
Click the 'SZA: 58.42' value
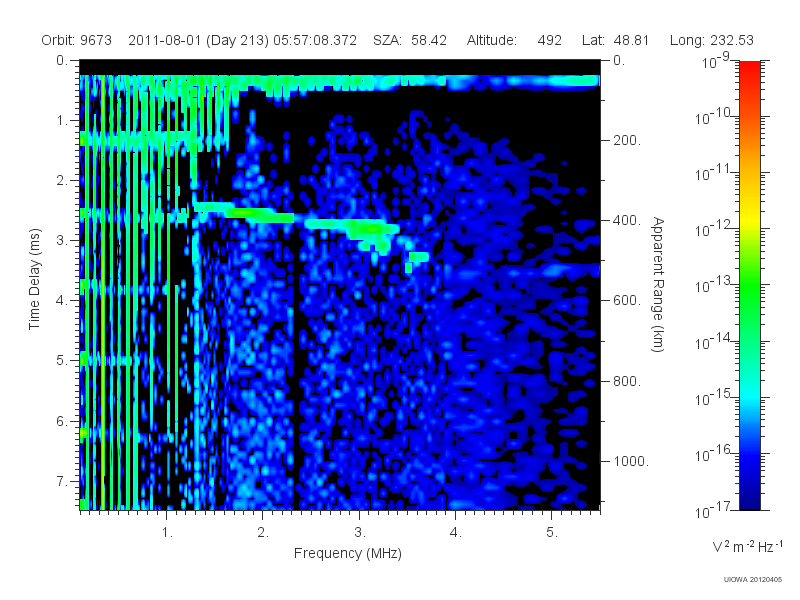click(410, 40)
